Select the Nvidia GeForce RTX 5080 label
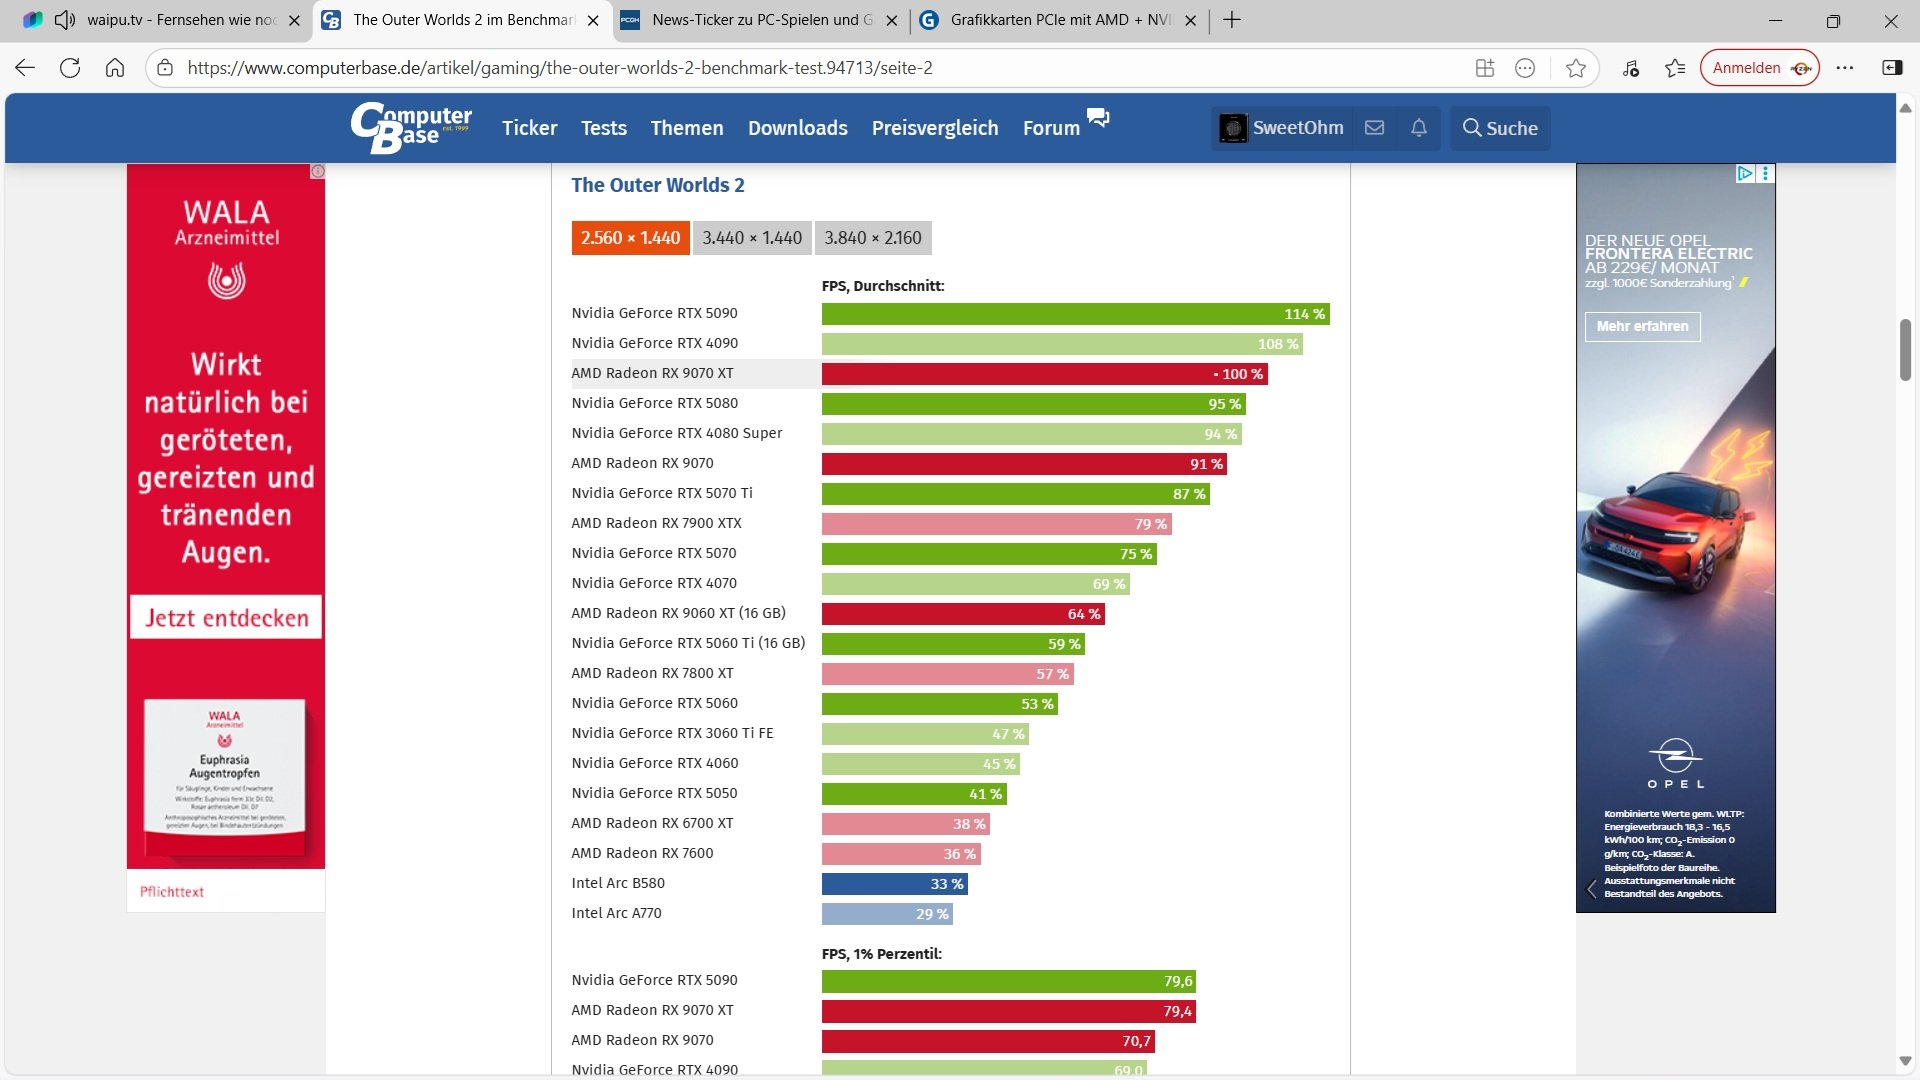Screen dimensions: 1920x1080 pyautogui.click(x=654, y=403)
